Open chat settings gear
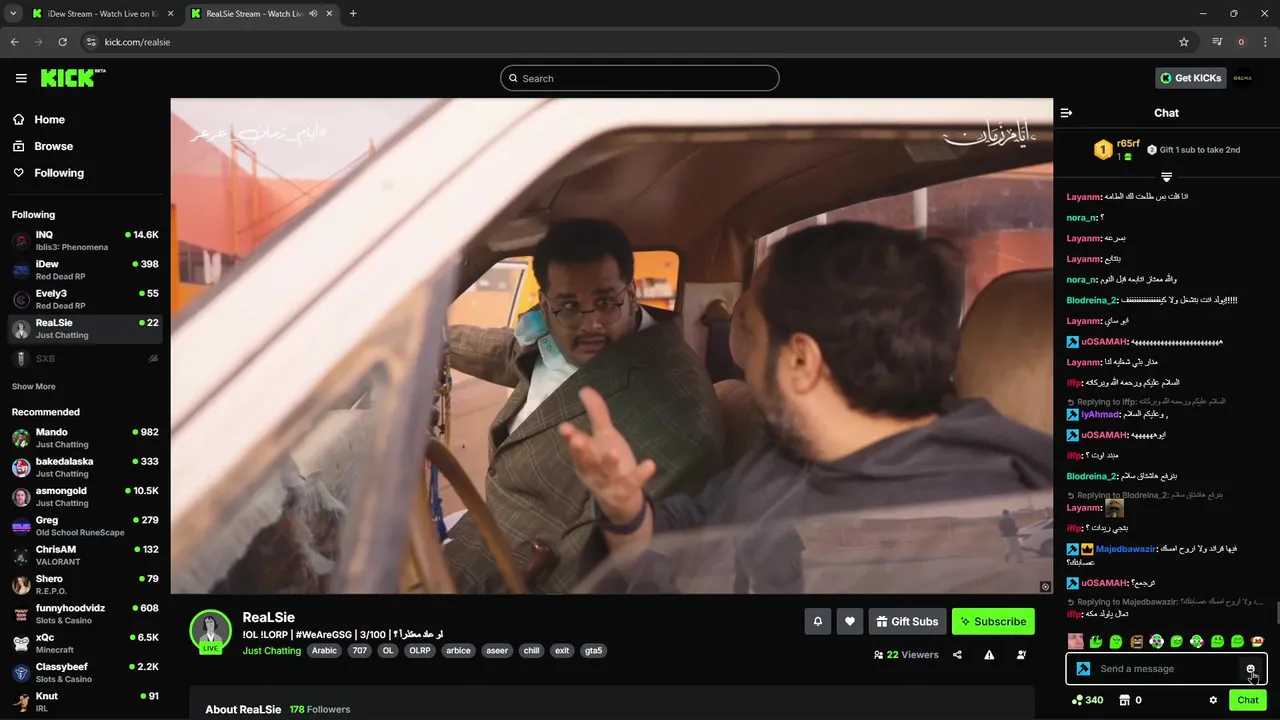Viewport: 1280px width, 720px height. coord(1213,700)
